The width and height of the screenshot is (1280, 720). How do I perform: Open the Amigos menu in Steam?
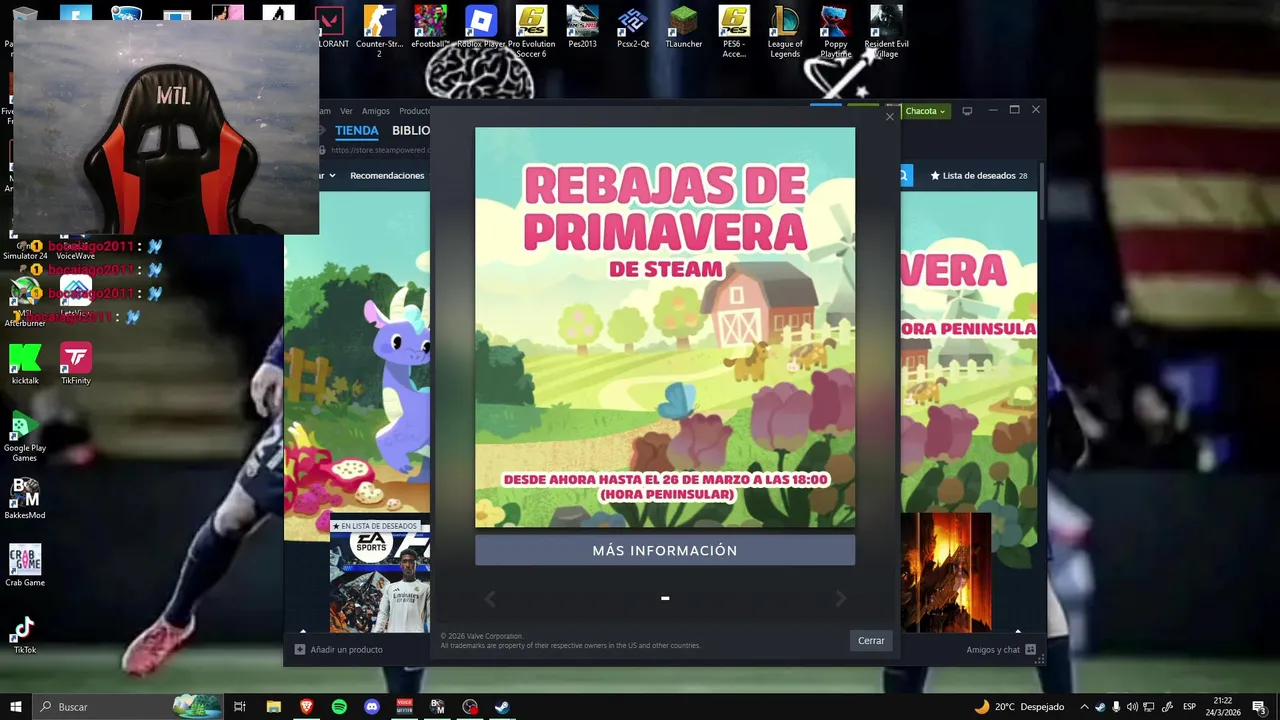(376, 111)
